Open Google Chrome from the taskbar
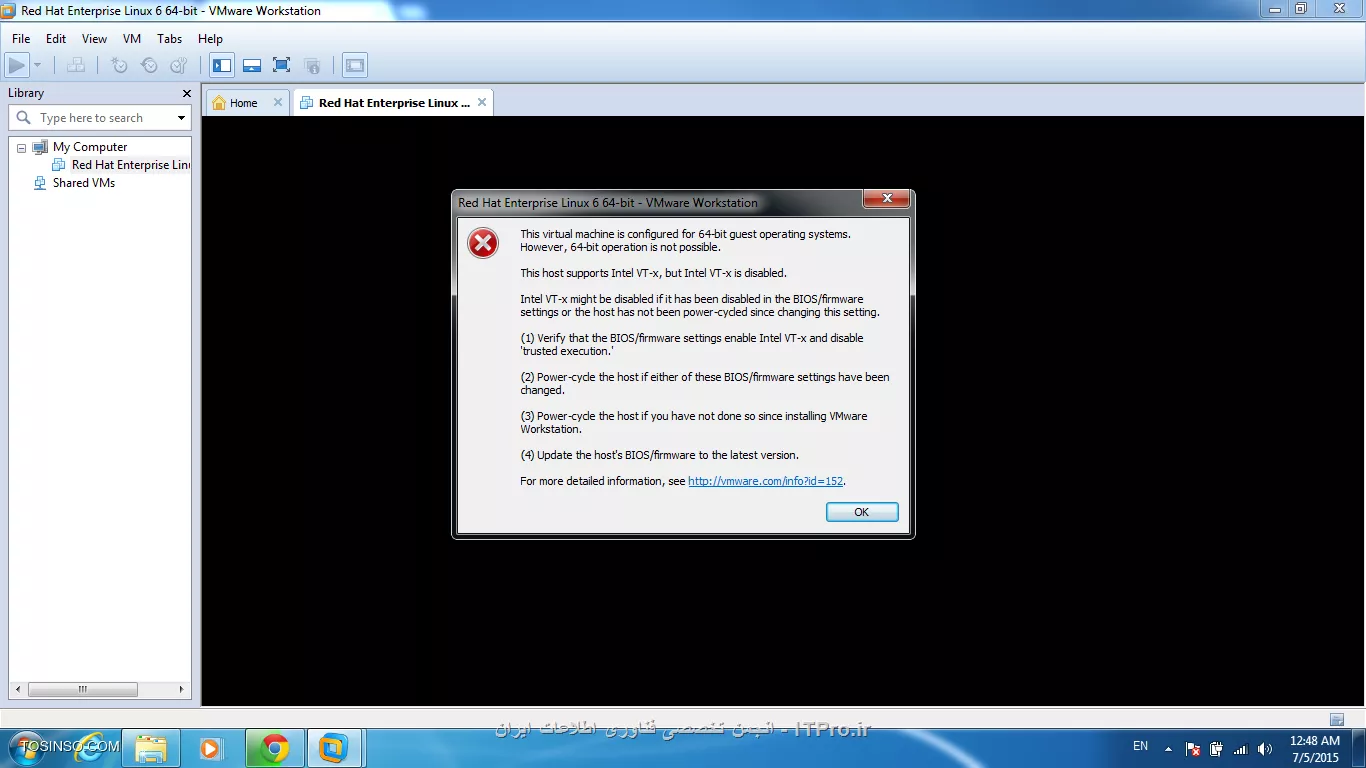 click(274, 748)
